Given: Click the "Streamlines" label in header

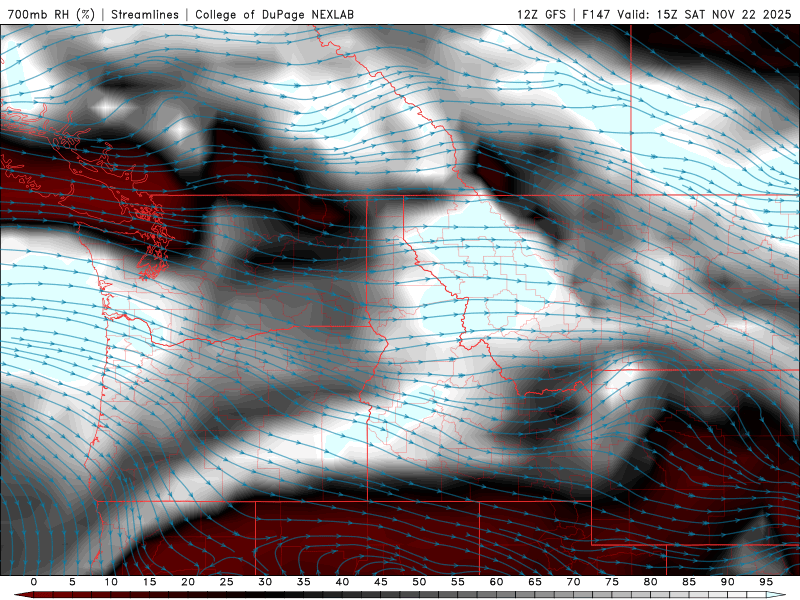Looking at the screenshot, I should (x=145, y=14).
